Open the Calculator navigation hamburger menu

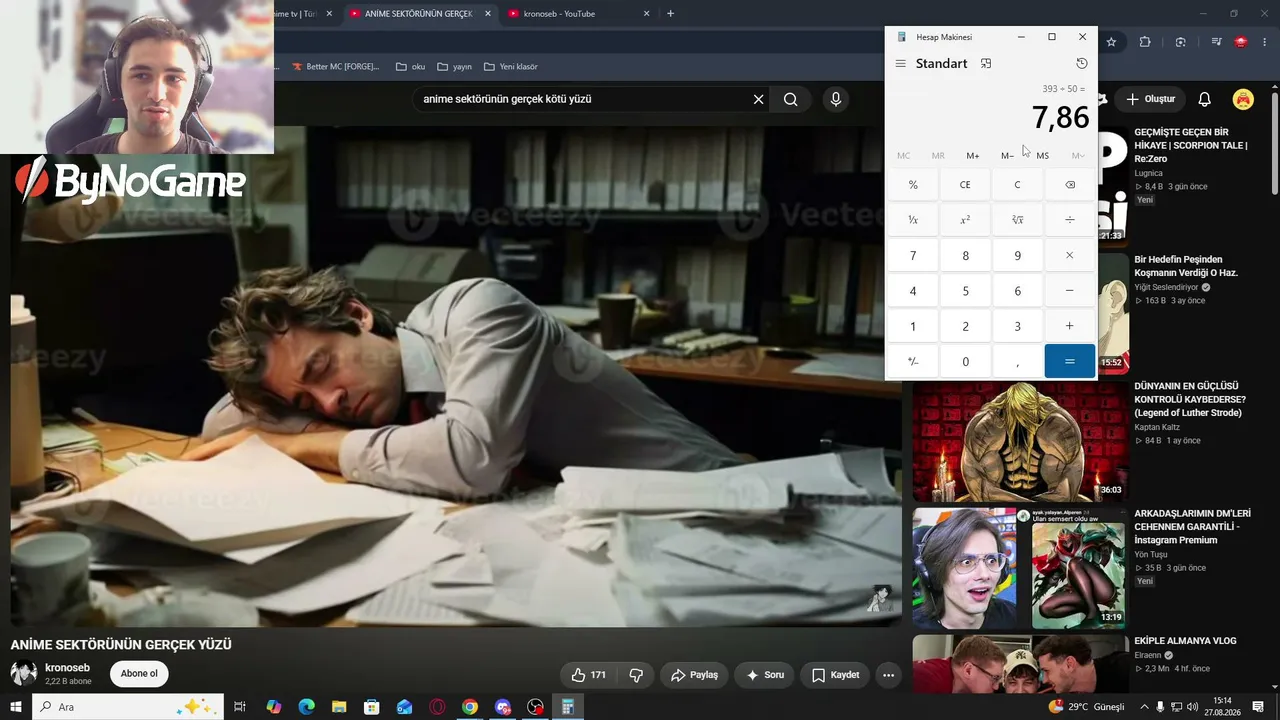point(900,63)
